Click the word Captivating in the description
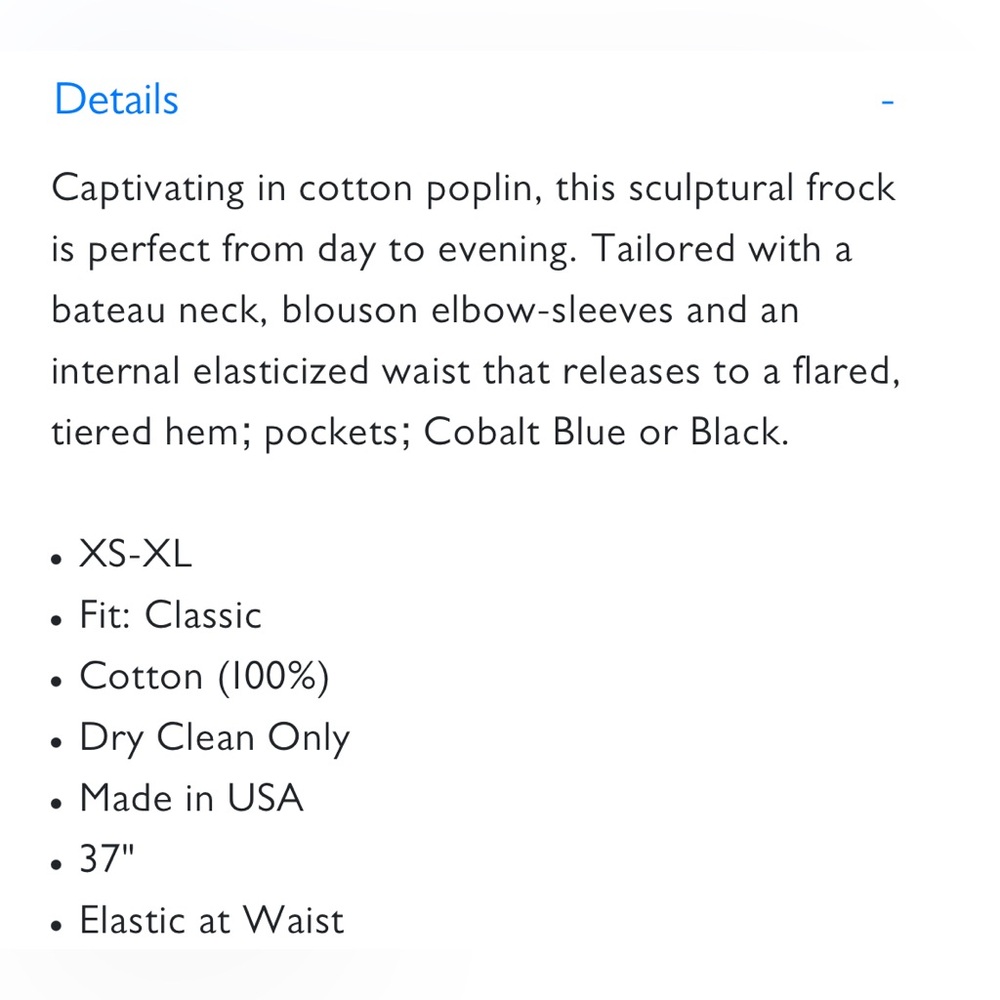The image size is (1000, 1000). pos(147,189)
